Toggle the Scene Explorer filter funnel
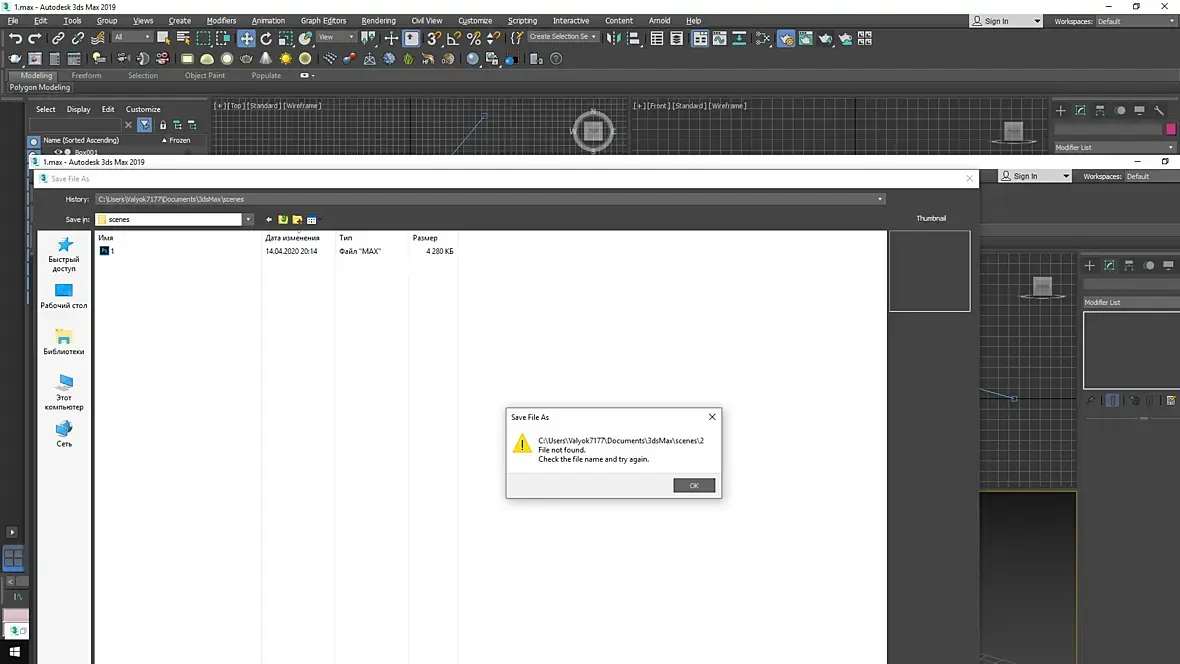1180x664 pixels. tap(144, 125)
